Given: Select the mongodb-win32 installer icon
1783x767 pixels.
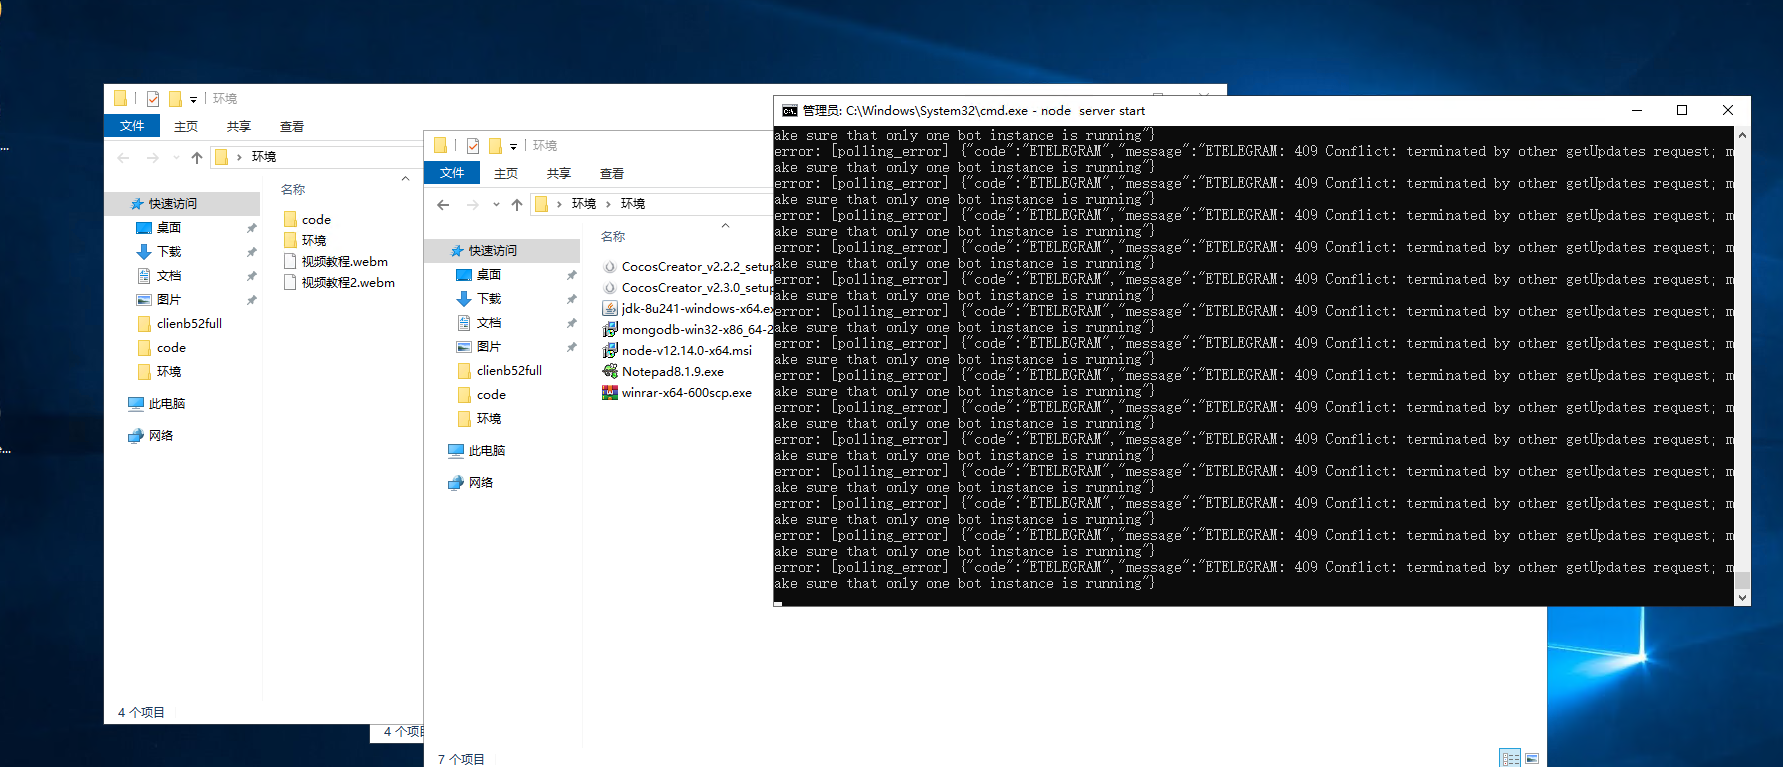Looking at the screenshot, I should (609, 329).
